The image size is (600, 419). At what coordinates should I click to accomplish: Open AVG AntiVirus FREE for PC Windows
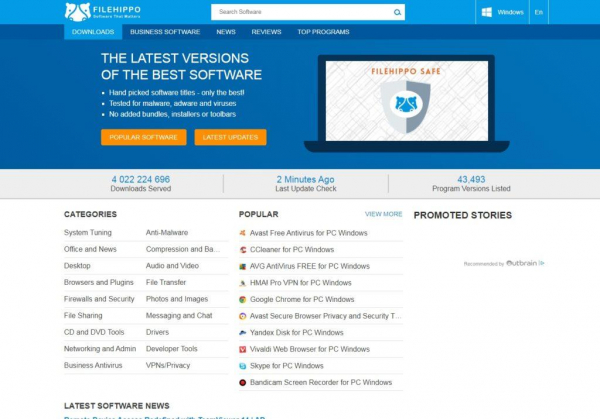coord(310,266)
